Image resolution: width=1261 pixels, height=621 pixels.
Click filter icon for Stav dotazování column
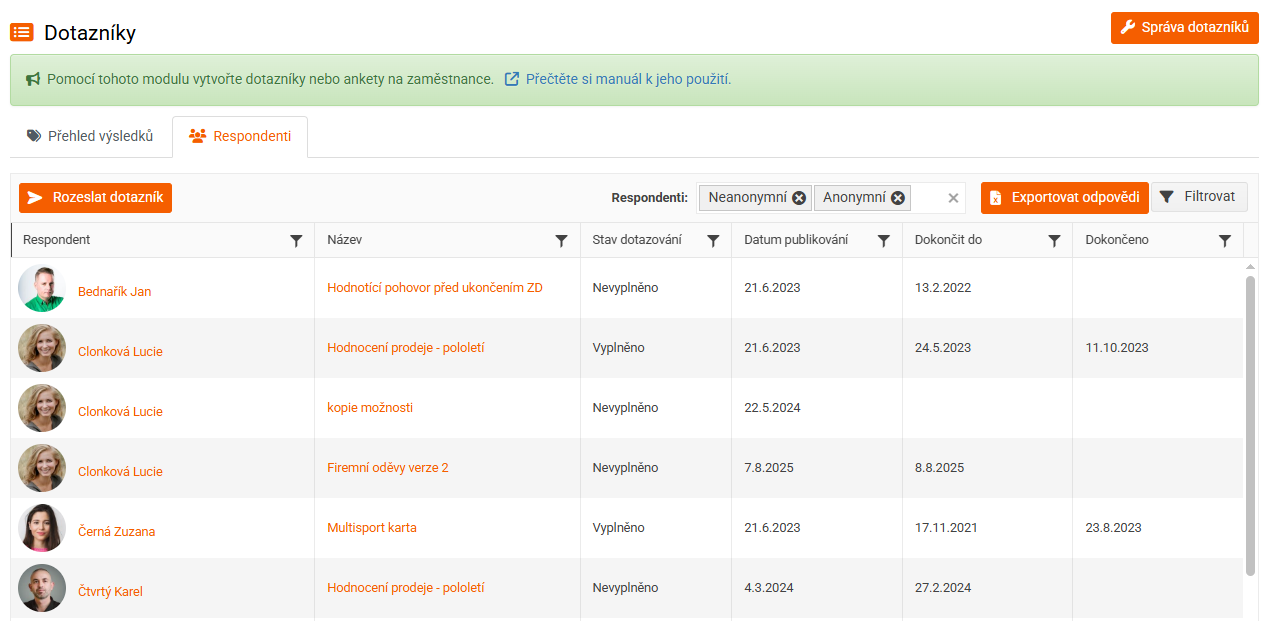713,241
